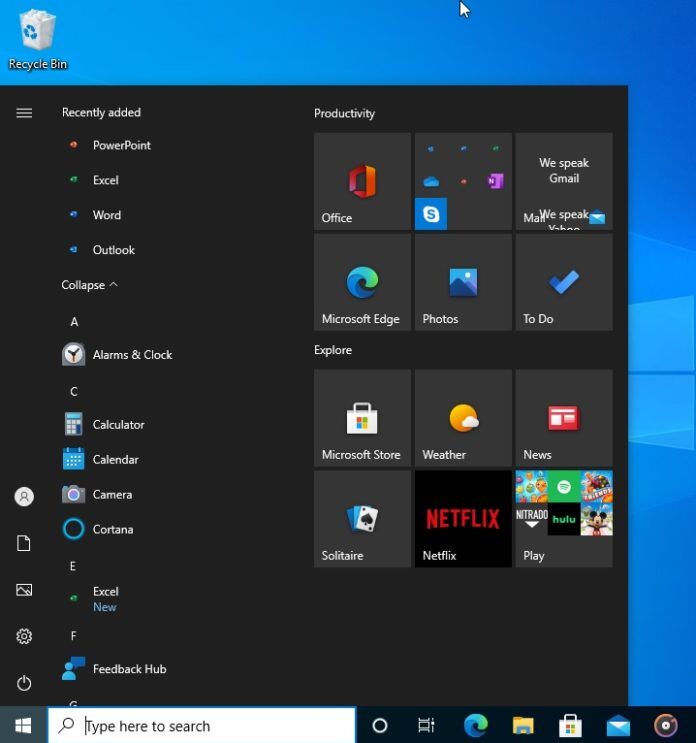Open Settings gear in Start sidebar
This screenshot has width=696, height=743.
click(x=24, y=636)
